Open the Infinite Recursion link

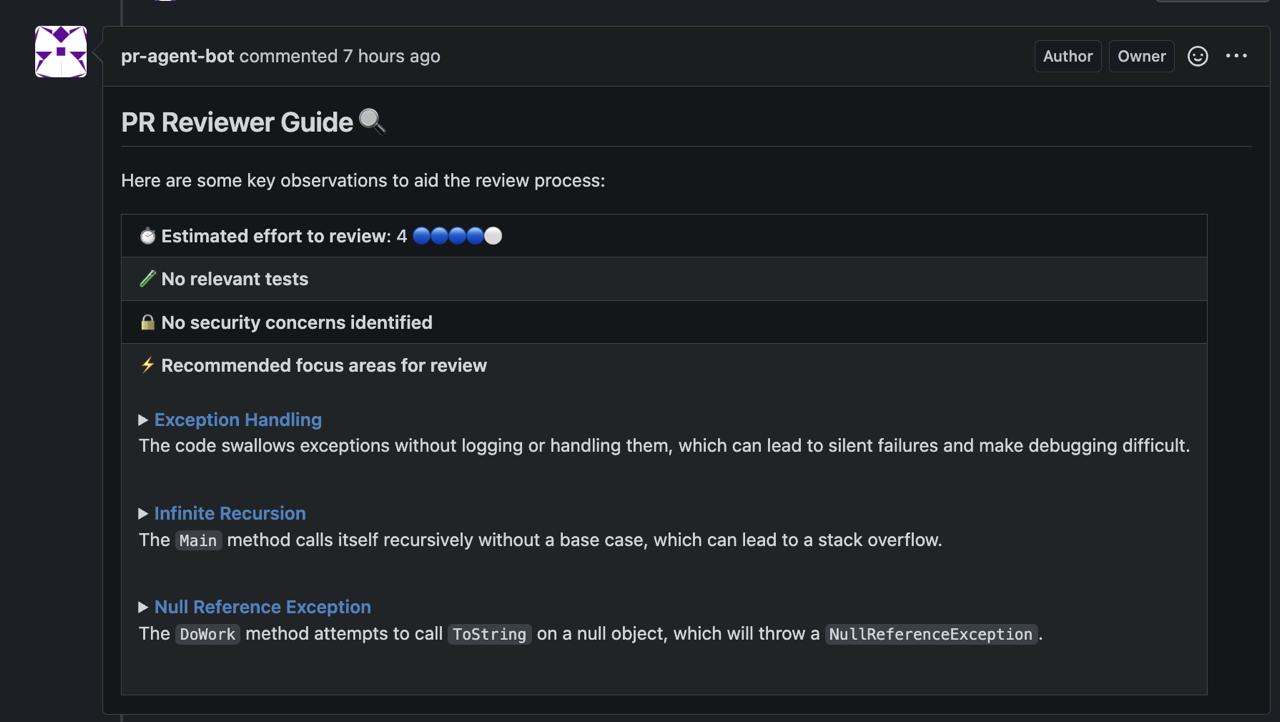(230, 514)
